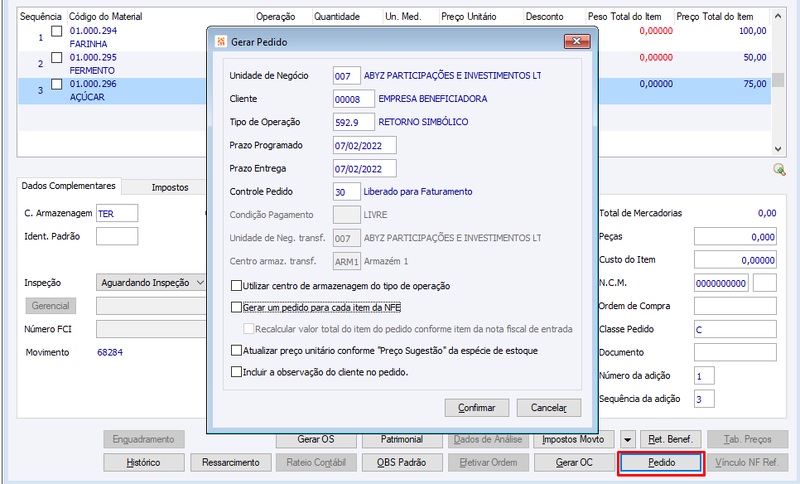Switch to the Impostos tab
Image resolution: width=800 pixels, height=484 pixels.
(x=170, y=187)
